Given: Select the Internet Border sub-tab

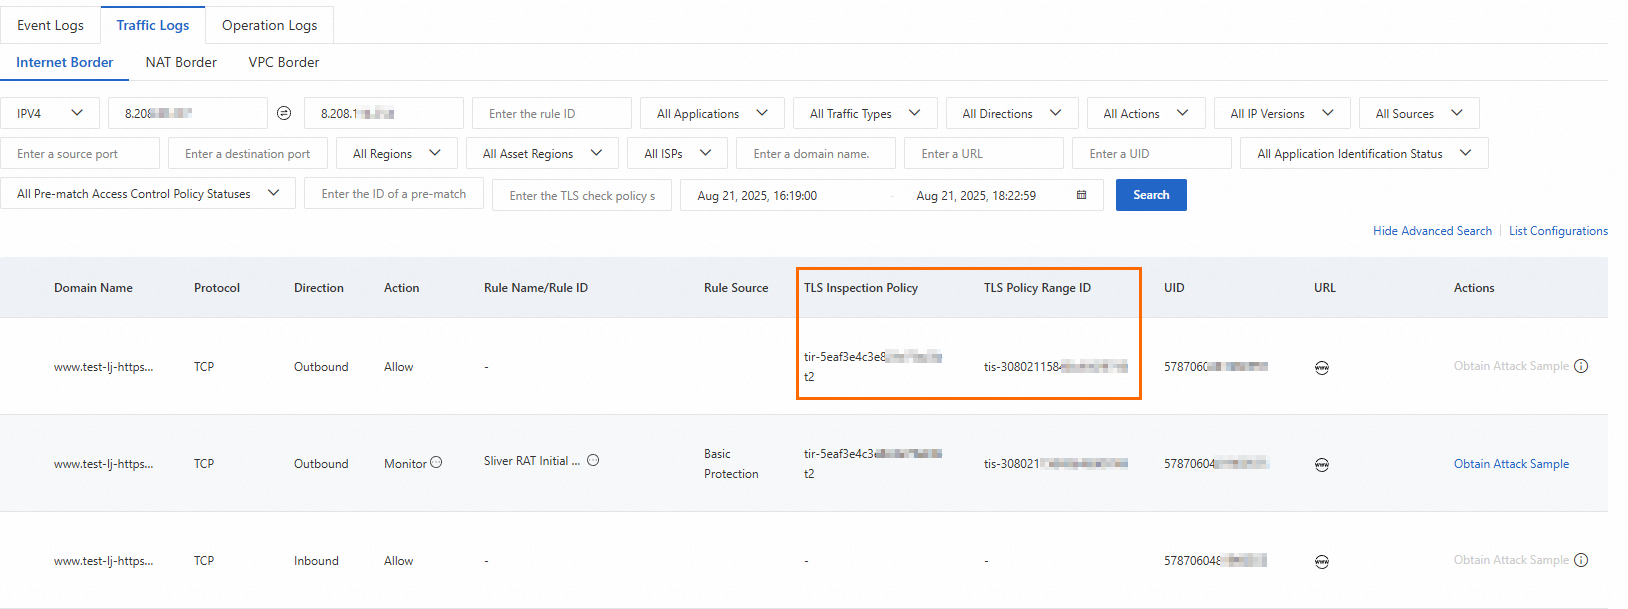Looking at the screenshot, I should [x=65, y=62].
